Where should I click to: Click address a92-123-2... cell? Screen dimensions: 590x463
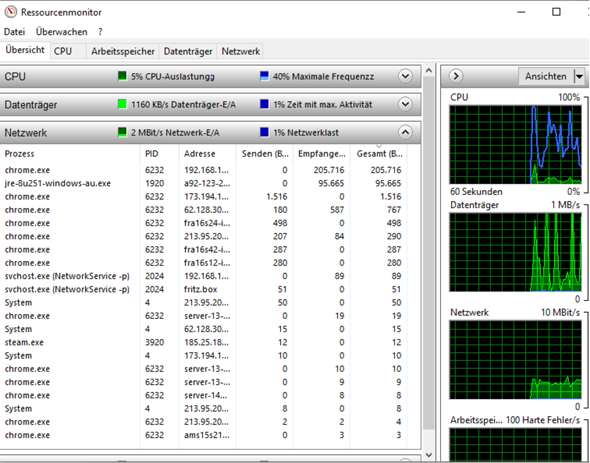pos(207,183)
